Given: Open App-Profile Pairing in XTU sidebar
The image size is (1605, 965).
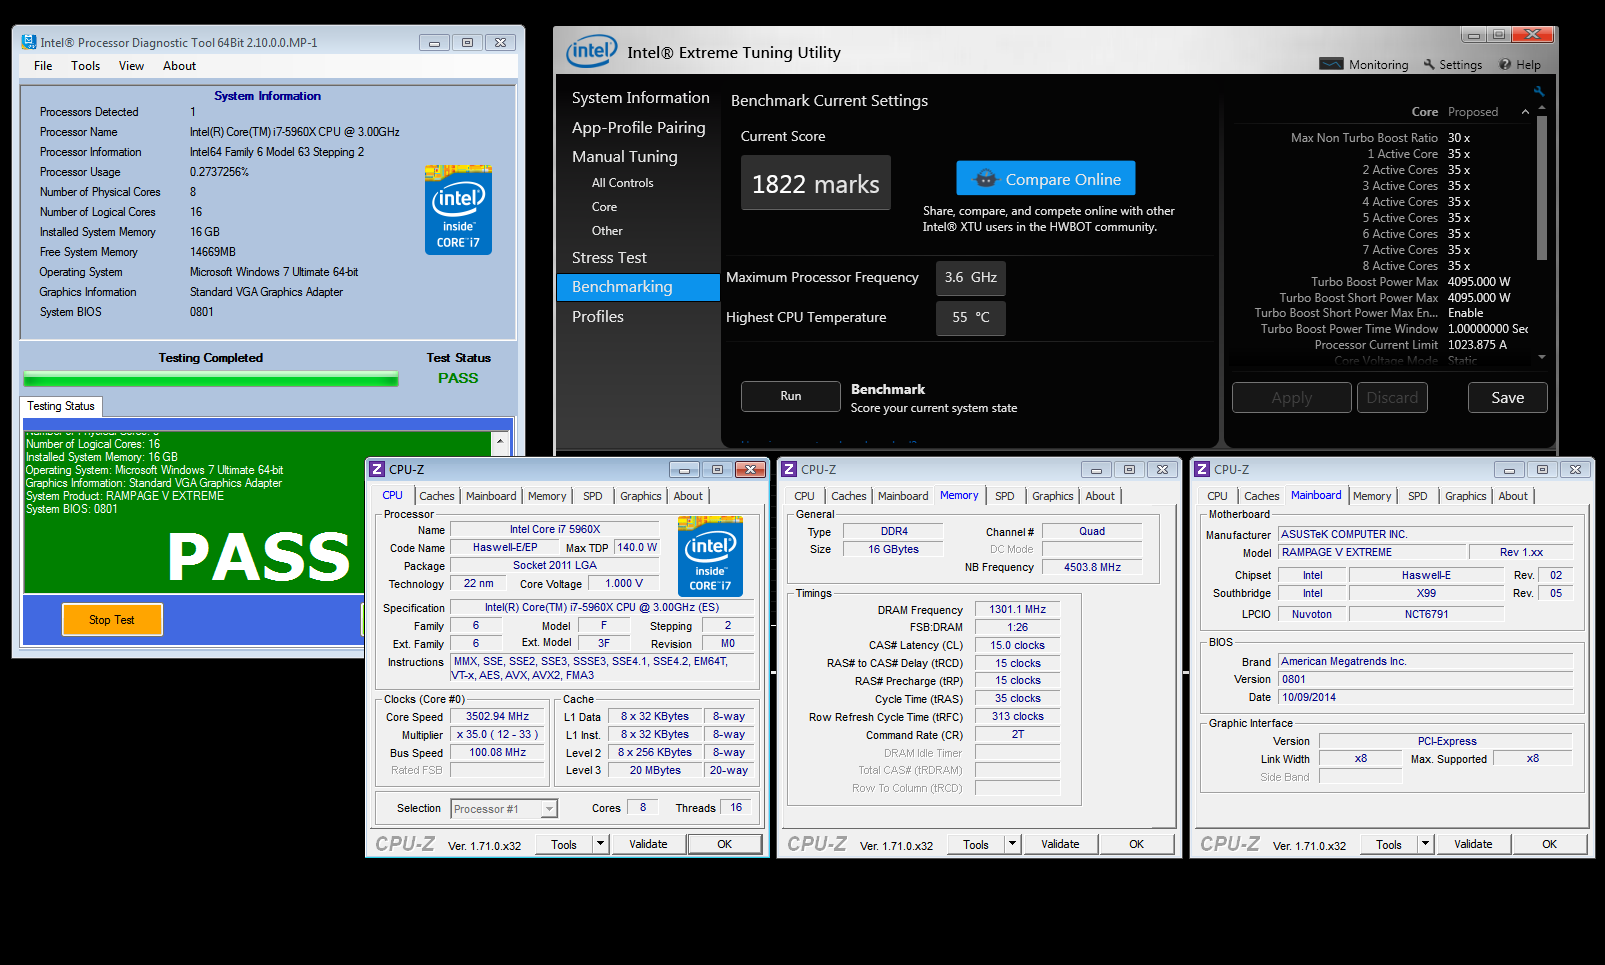Looking at the screenshot, I should pyautogui.click(x=638, y=128).
